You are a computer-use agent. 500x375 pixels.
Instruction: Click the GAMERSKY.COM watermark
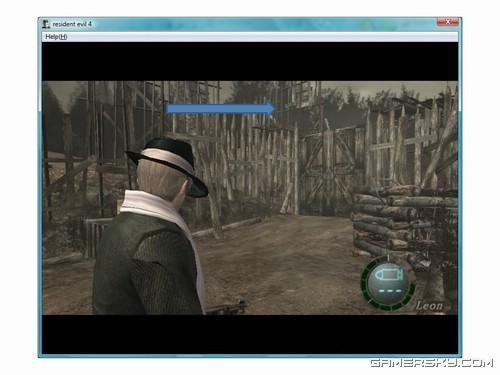(x=431, y=363)
